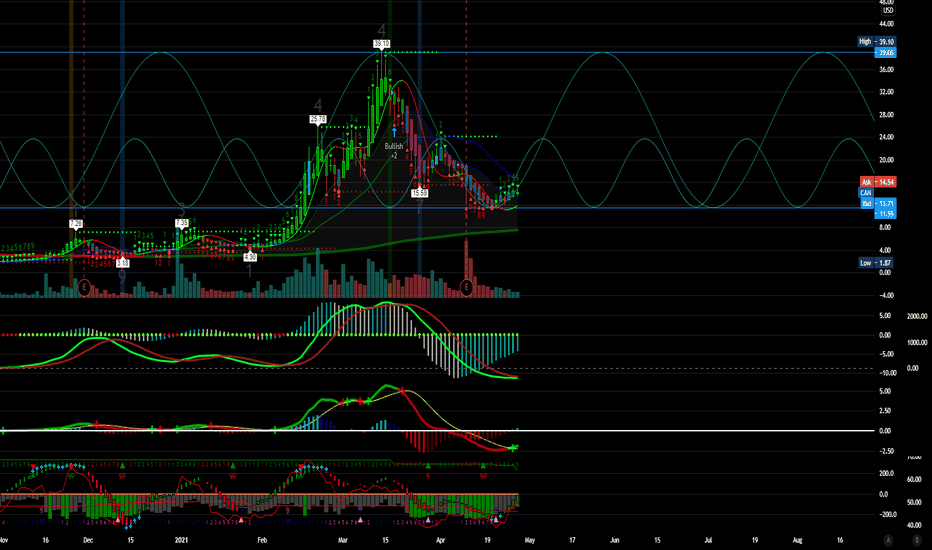Click the Feb label on time axis
Image resolution: width=932 pixels, height=550 pixels.
pyautogui.click(x=262, y=540)
